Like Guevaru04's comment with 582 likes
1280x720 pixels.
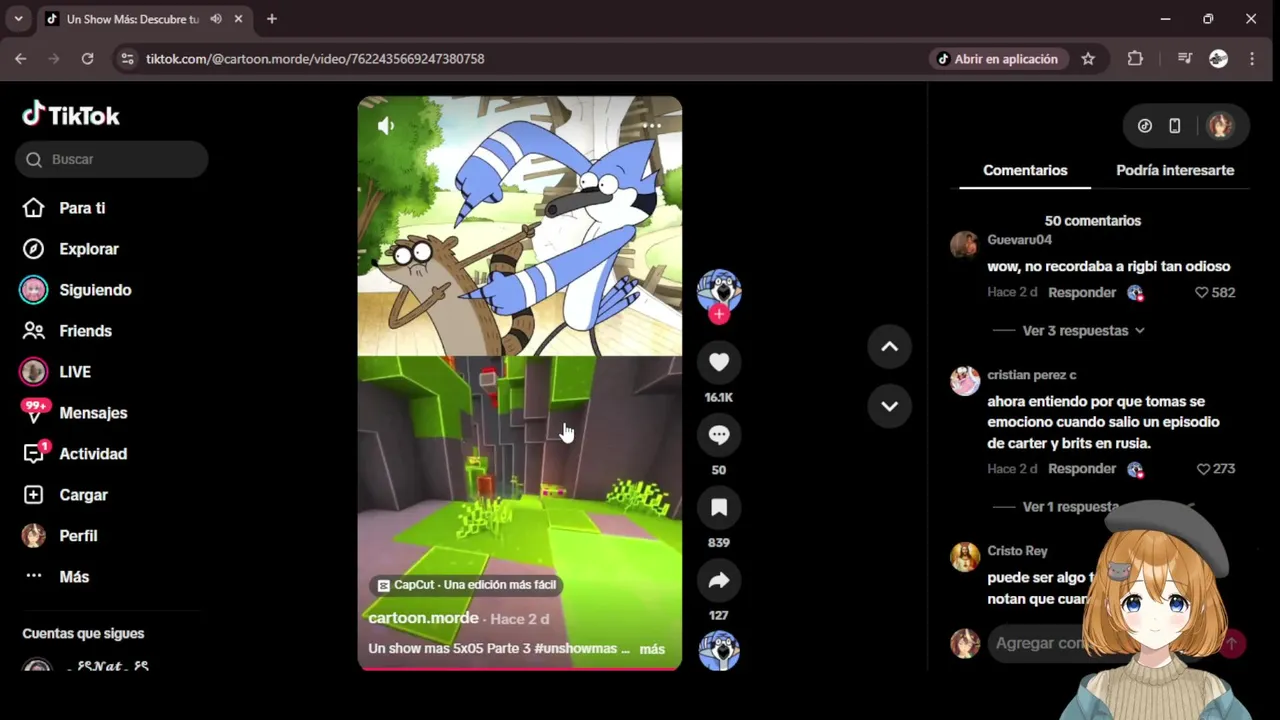point(1202,293)
